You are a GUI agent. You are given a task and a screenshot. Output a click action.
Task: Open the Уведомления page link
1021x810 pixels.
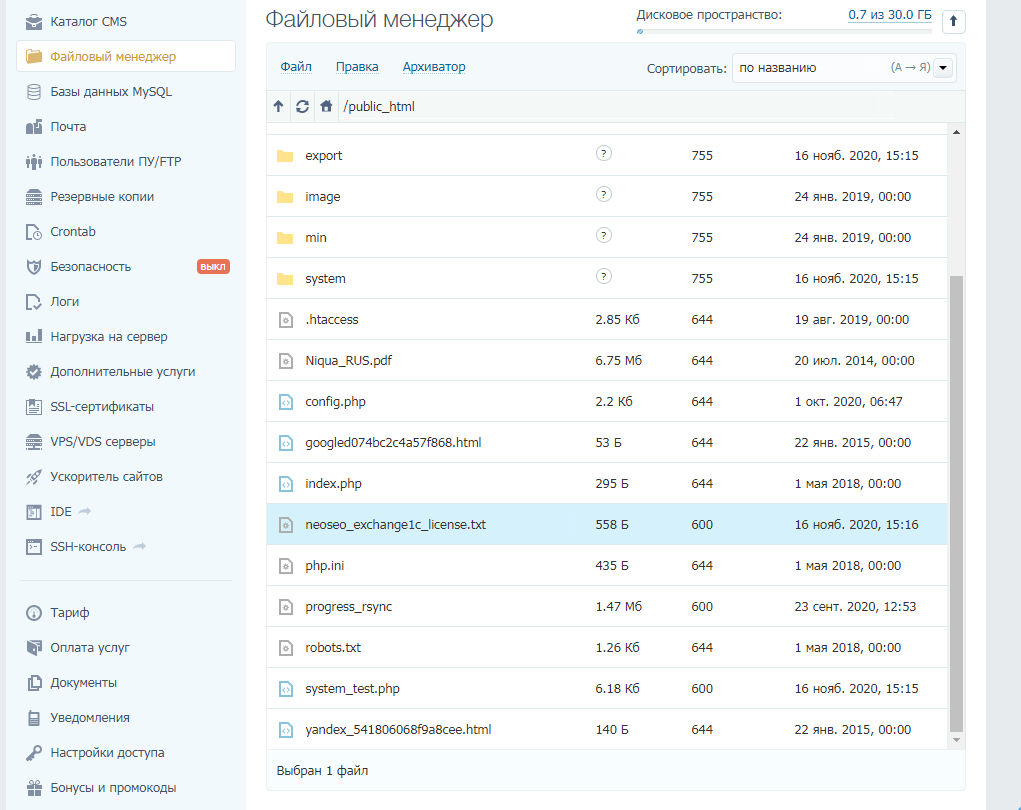(91, 718)
